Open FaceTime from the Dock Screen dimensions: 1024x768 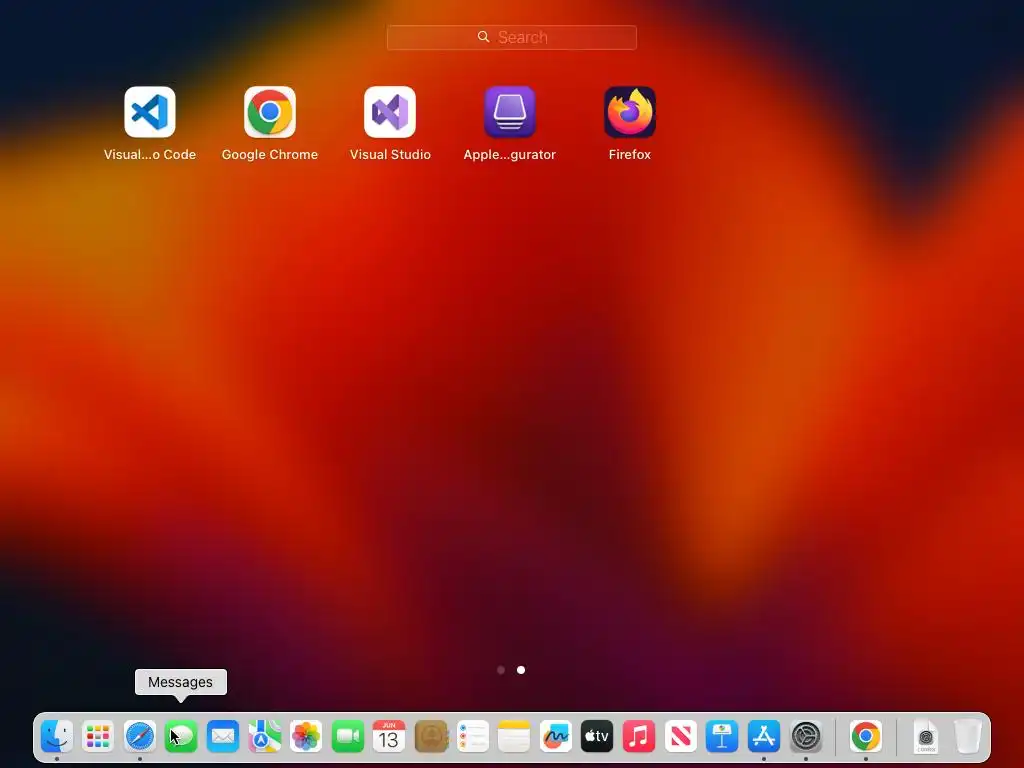(347, 737)
